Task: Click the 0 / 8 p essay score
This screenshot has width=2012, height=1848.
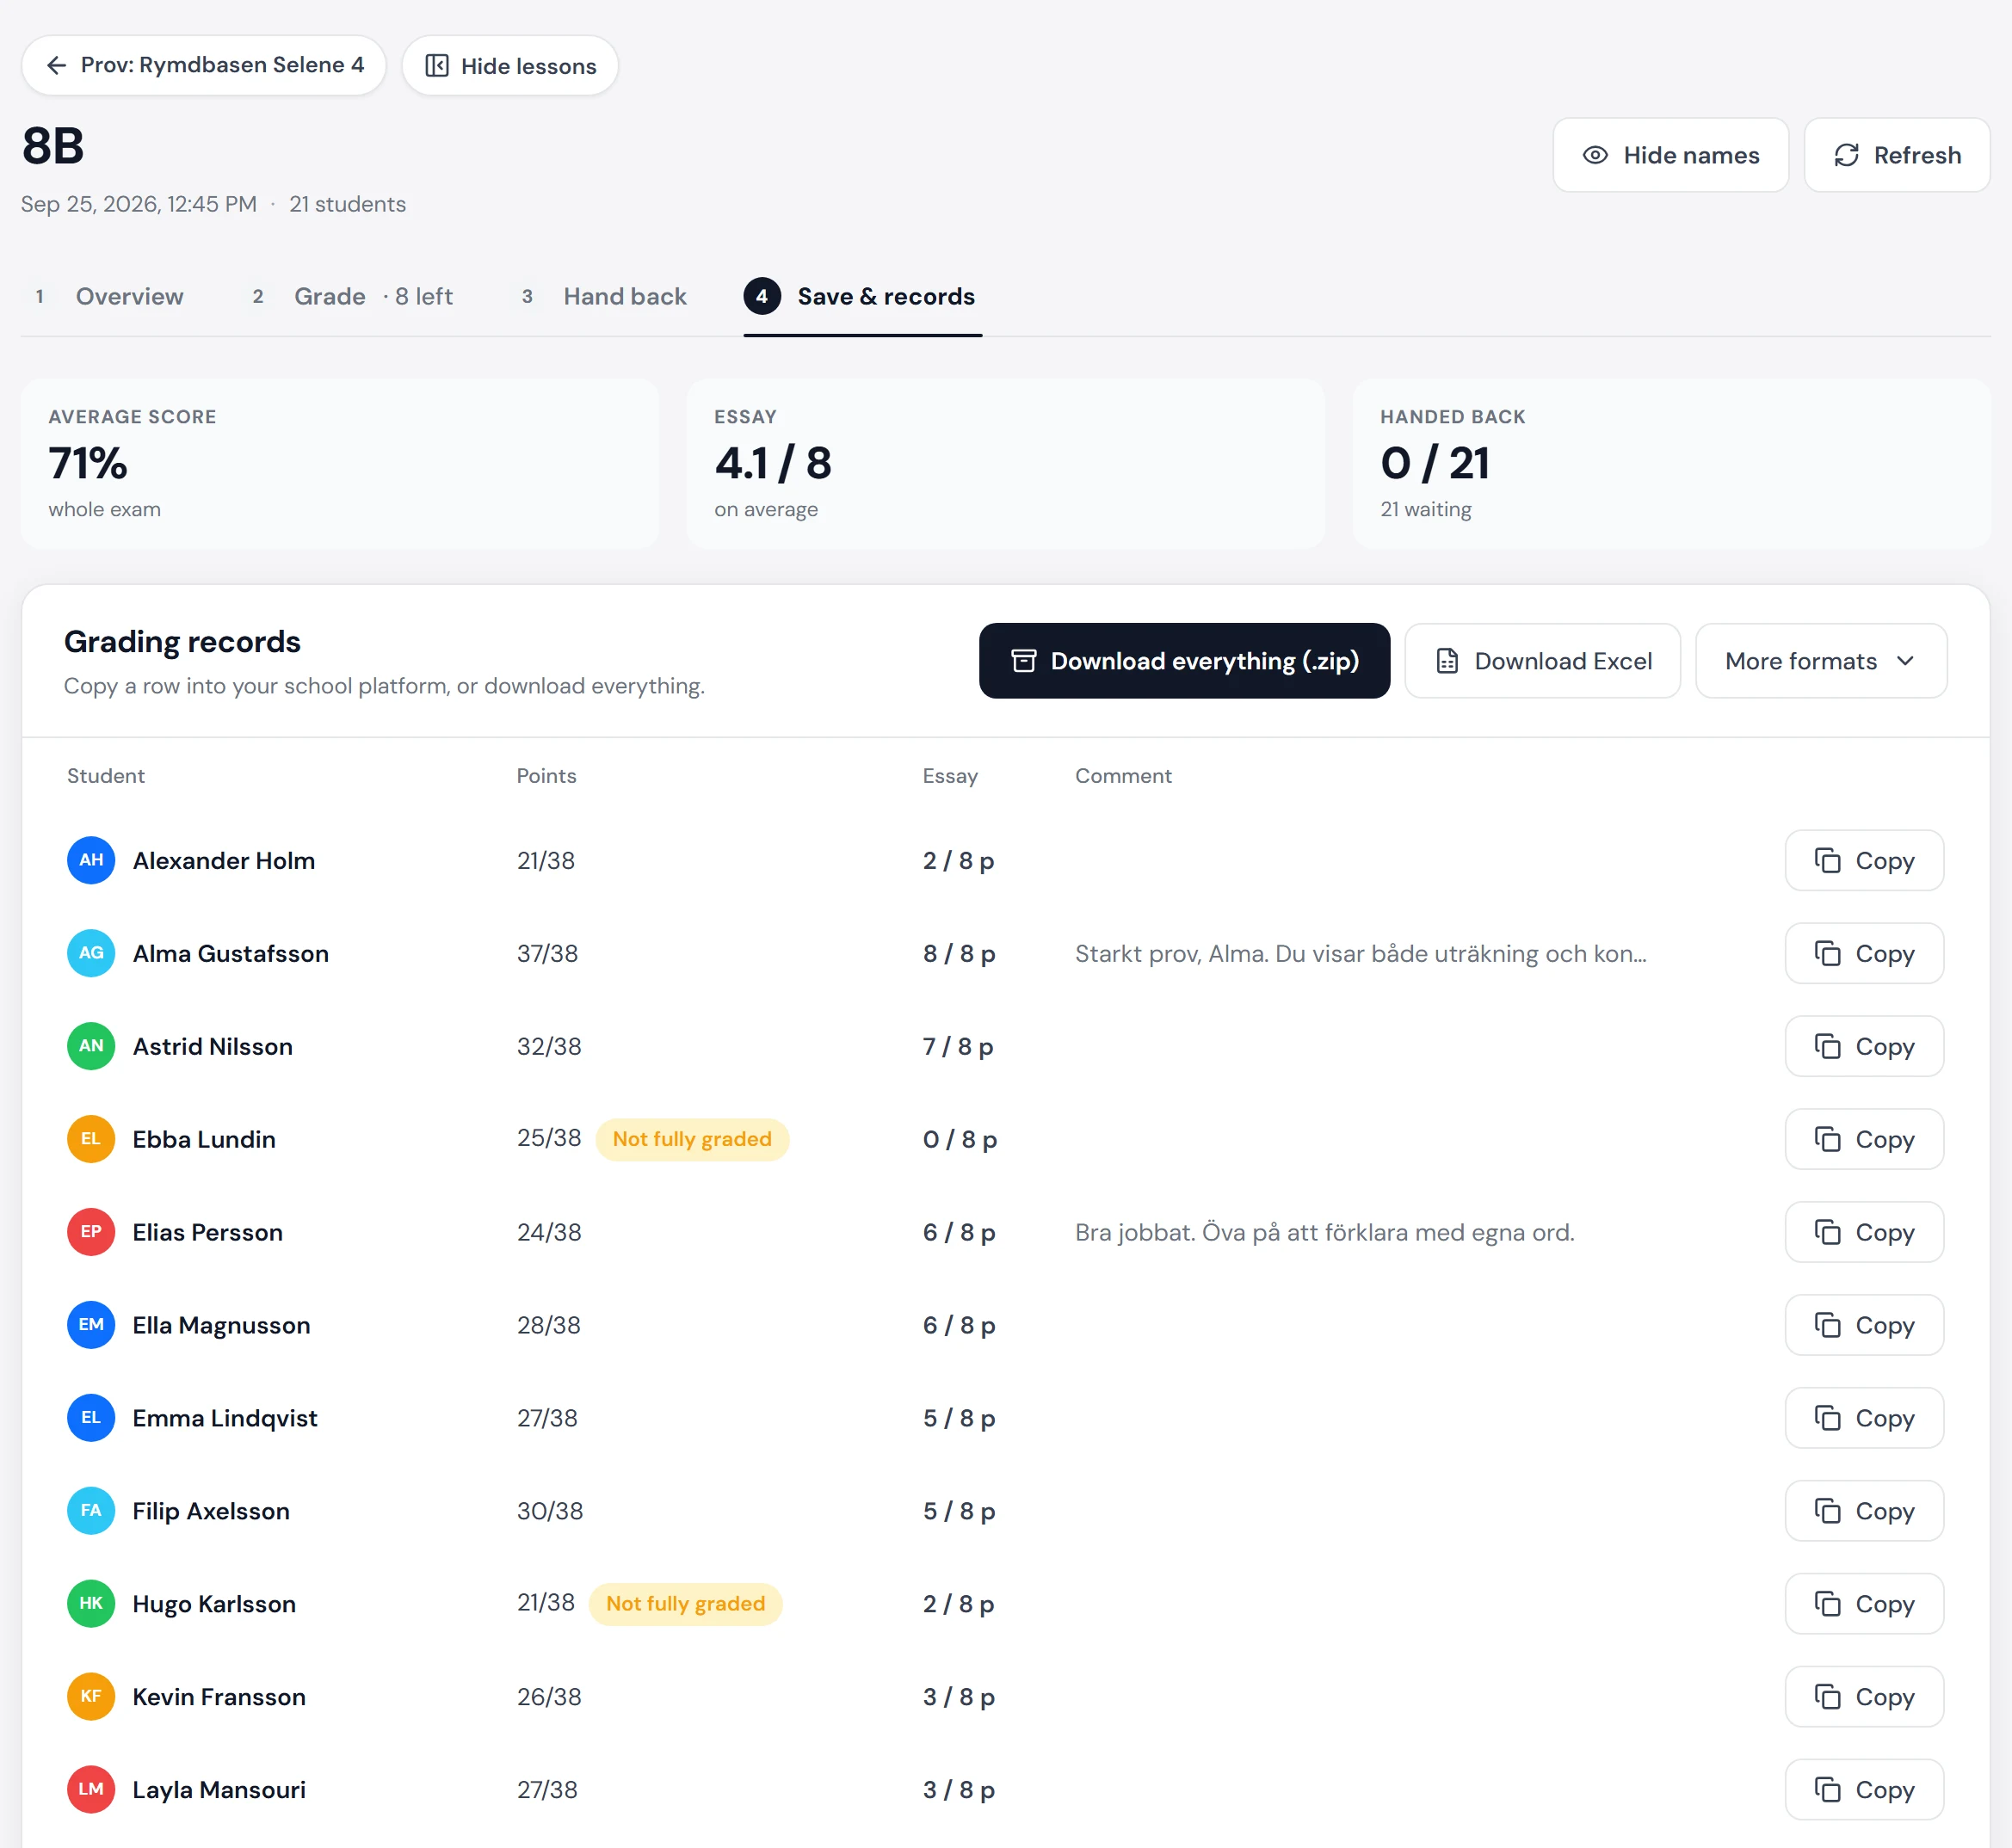Action: tap(960, 1139)
